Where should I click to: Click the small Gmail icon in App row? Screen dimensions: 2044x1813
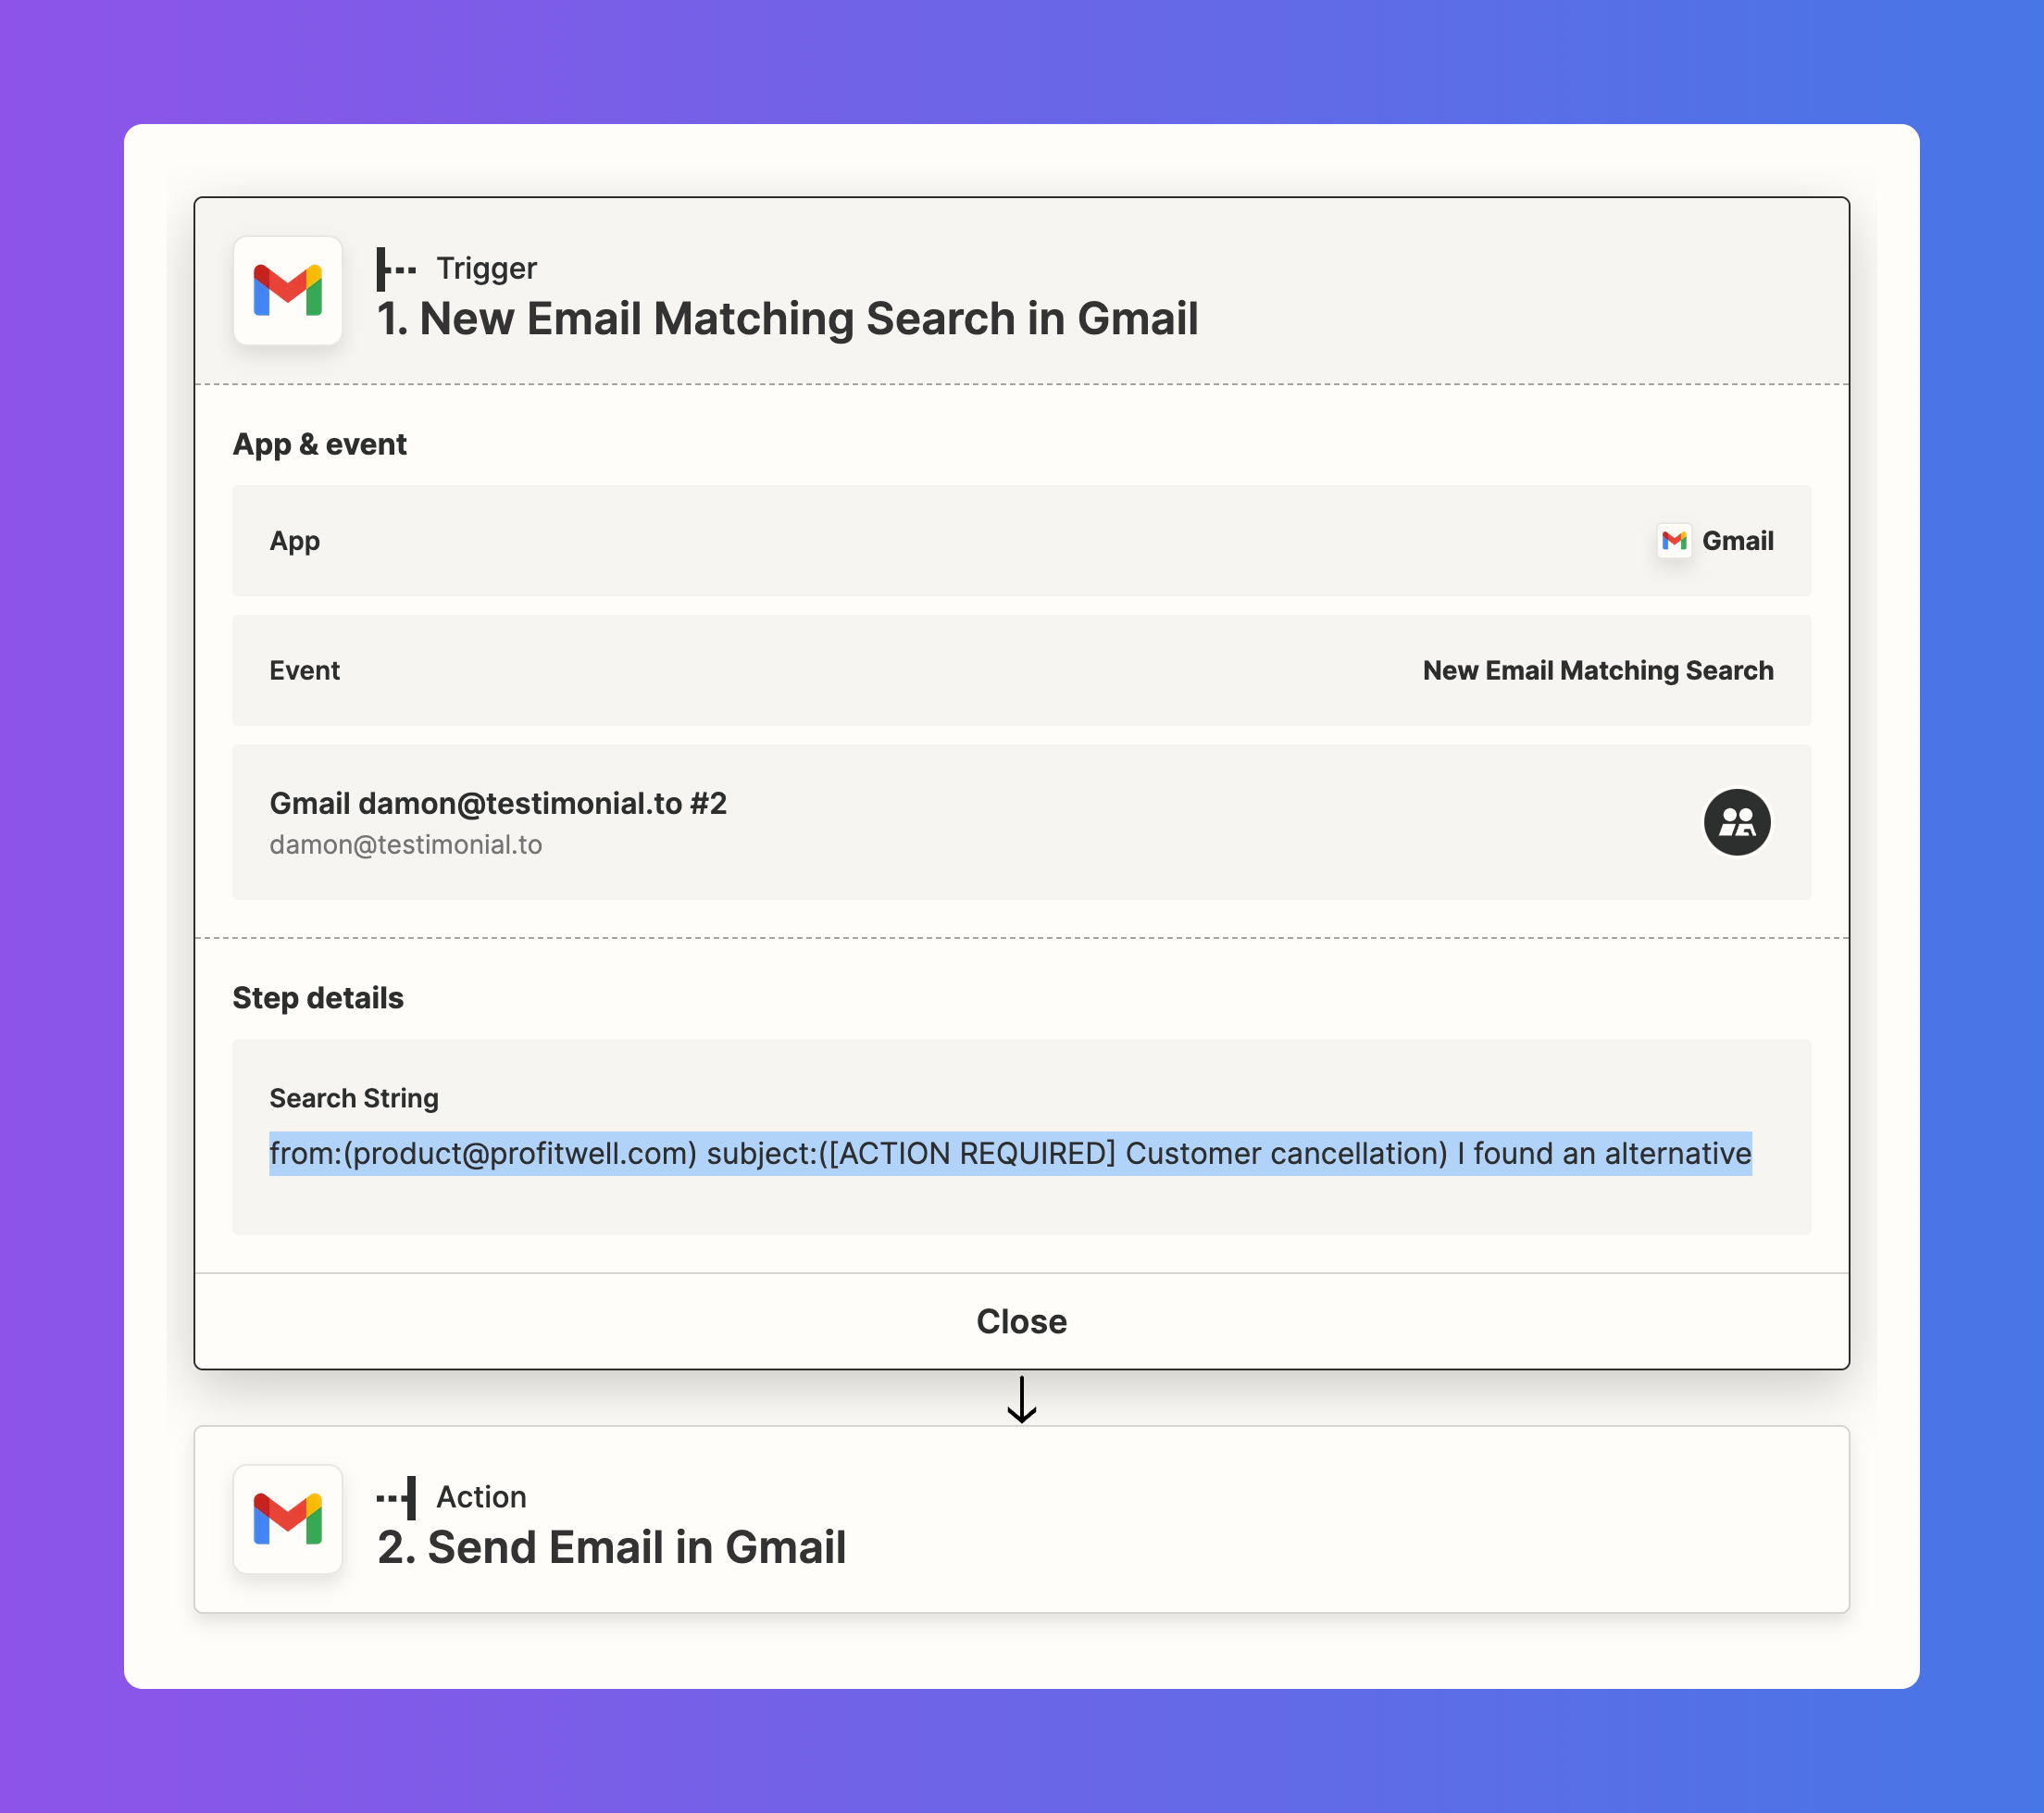tap(1673, 541)
